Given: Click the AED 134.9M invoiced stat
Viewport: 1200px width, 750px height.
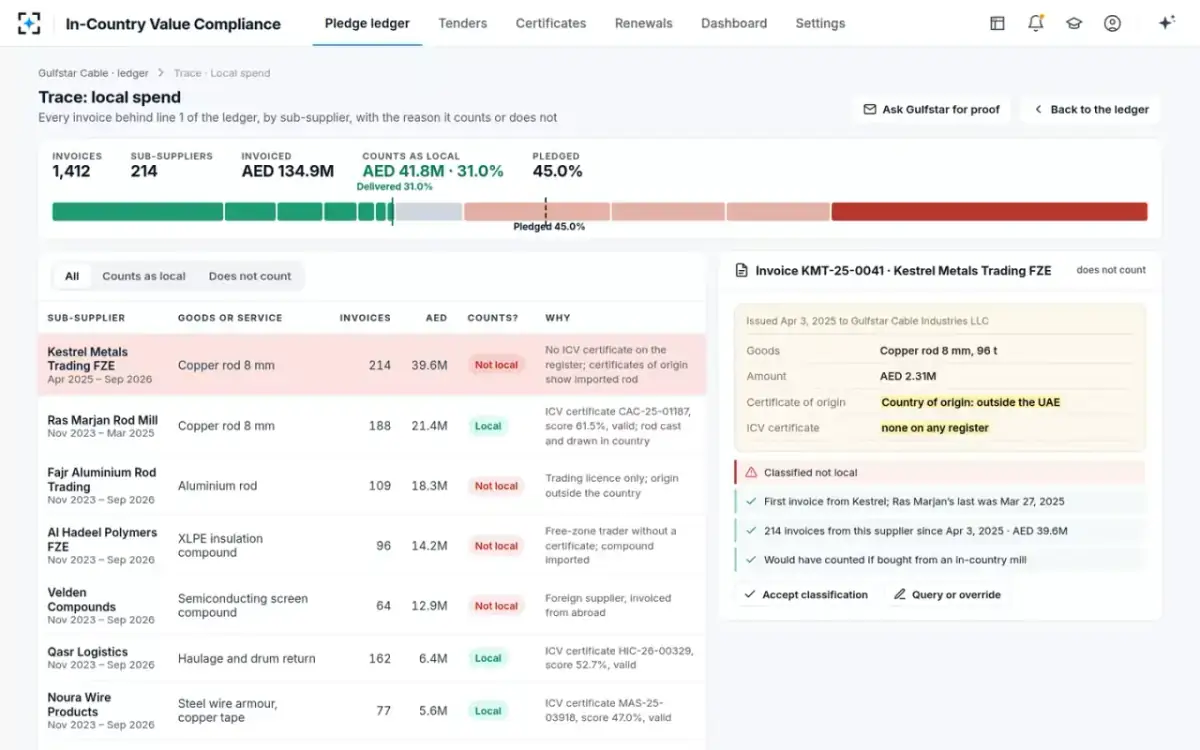Looking at the screenshot, I should 287,171.
